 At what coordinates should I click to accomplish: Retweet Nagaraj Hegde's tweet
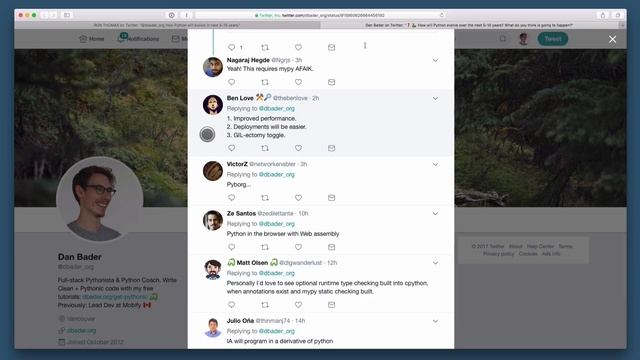265,82
